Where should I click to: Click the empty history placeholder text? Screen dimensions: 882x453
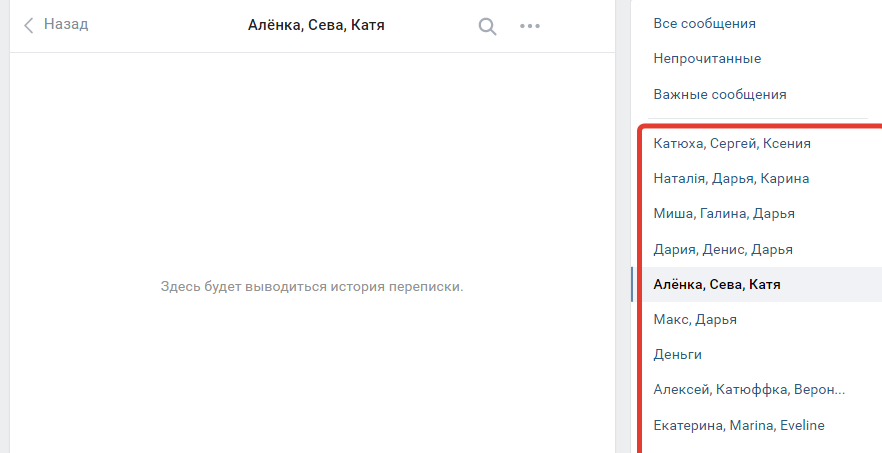pos(312,287)
